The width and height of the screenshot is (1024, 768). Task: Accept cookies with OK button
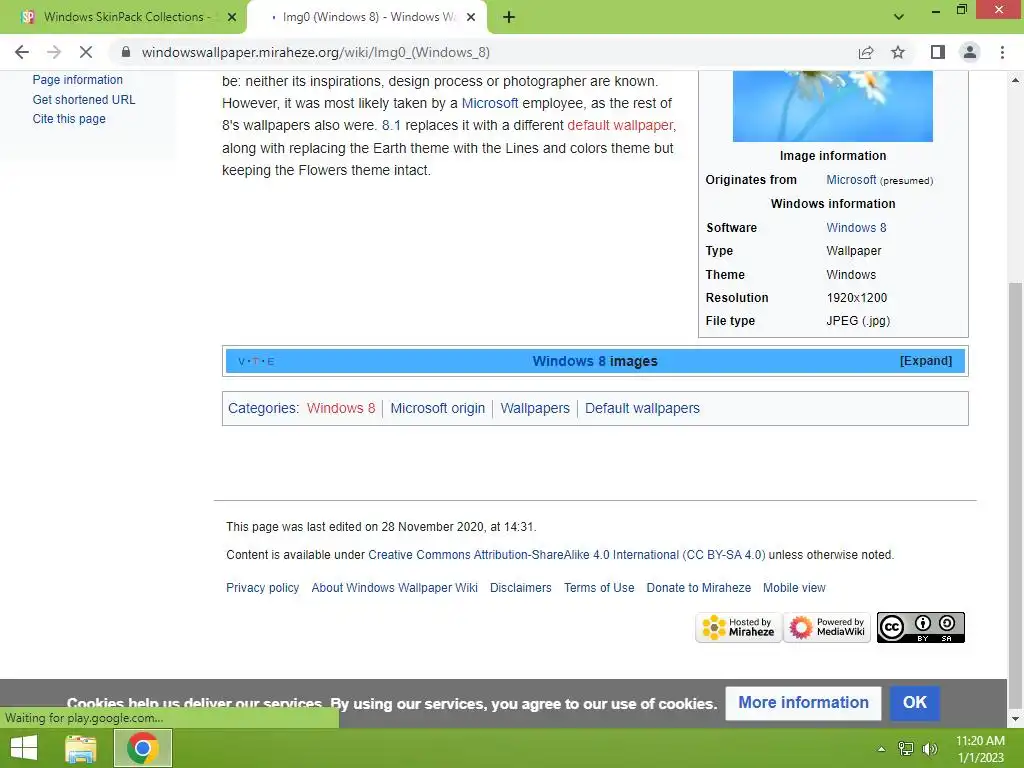click(x=914, y=703)
